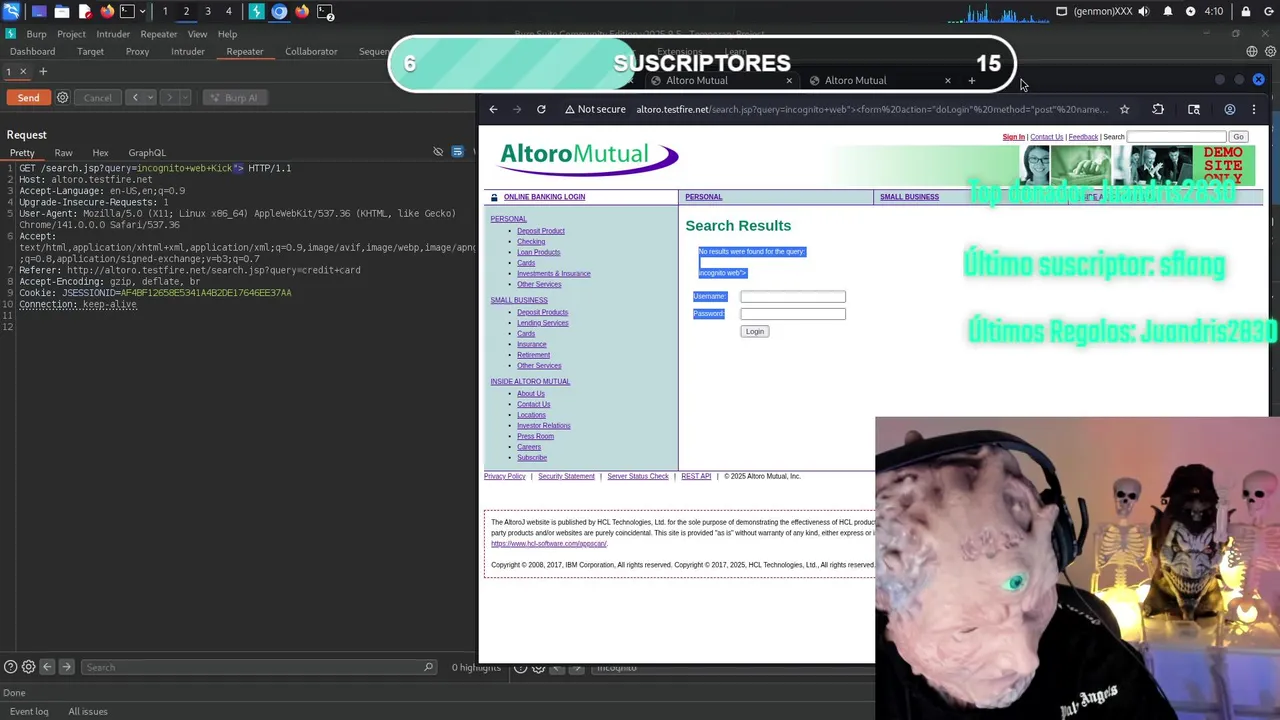The image size is (1280, 720).
Task: Open Repeater request settings gear icon
Action: (62, 98)
